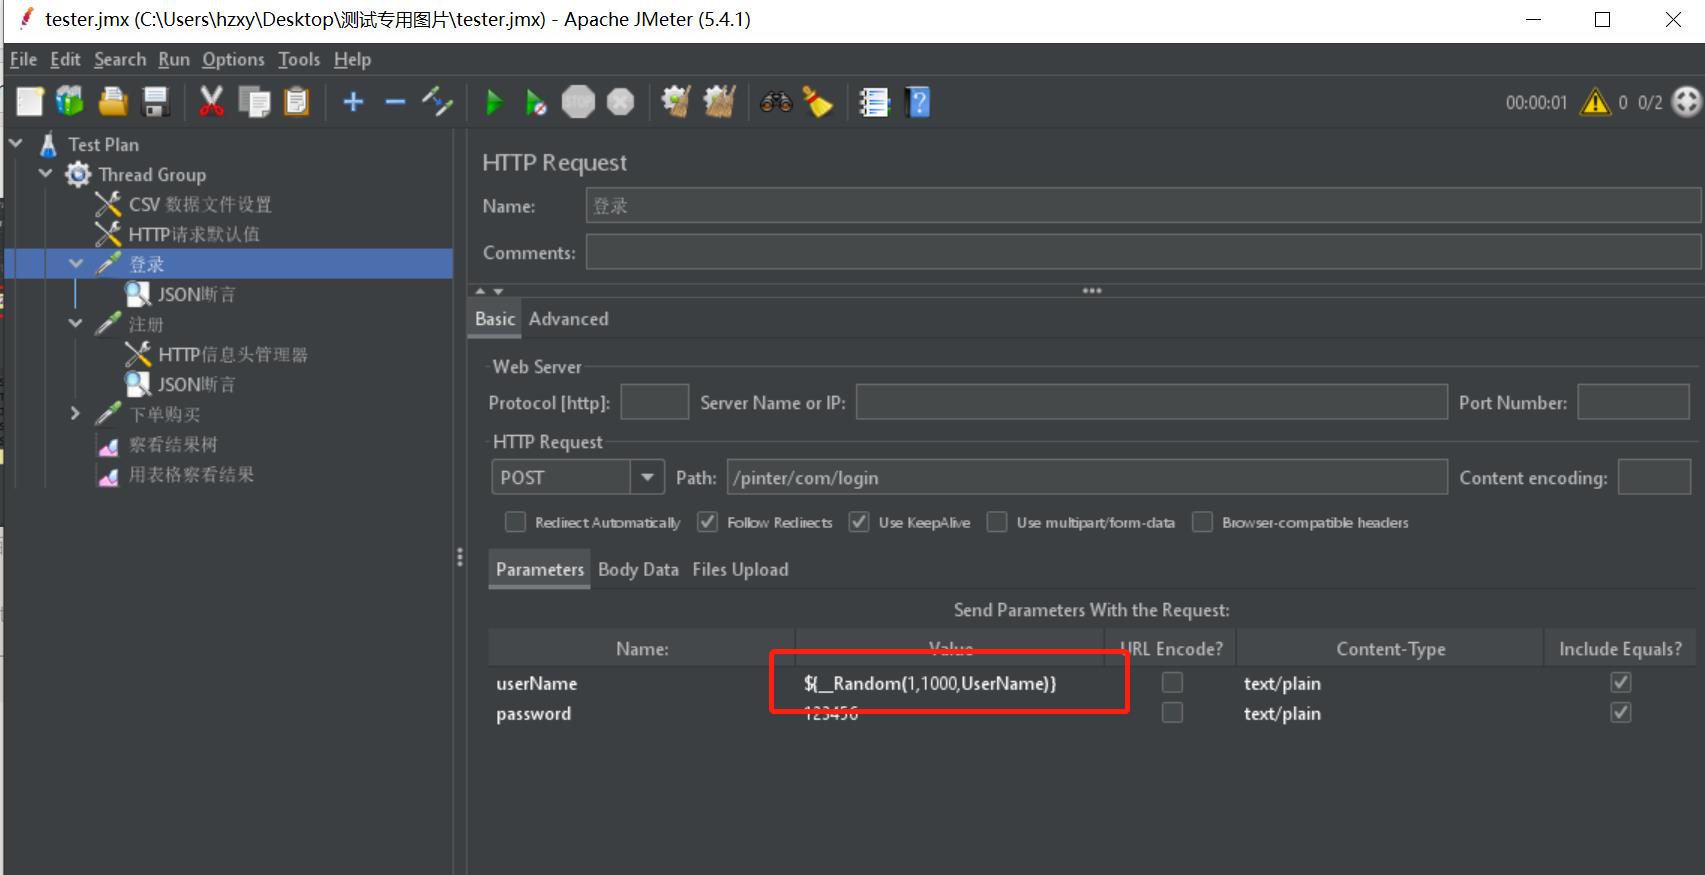This screenshot has width=1705, height=875.
Task: Click the Server Name or IP field
Action: (1151, 402)
